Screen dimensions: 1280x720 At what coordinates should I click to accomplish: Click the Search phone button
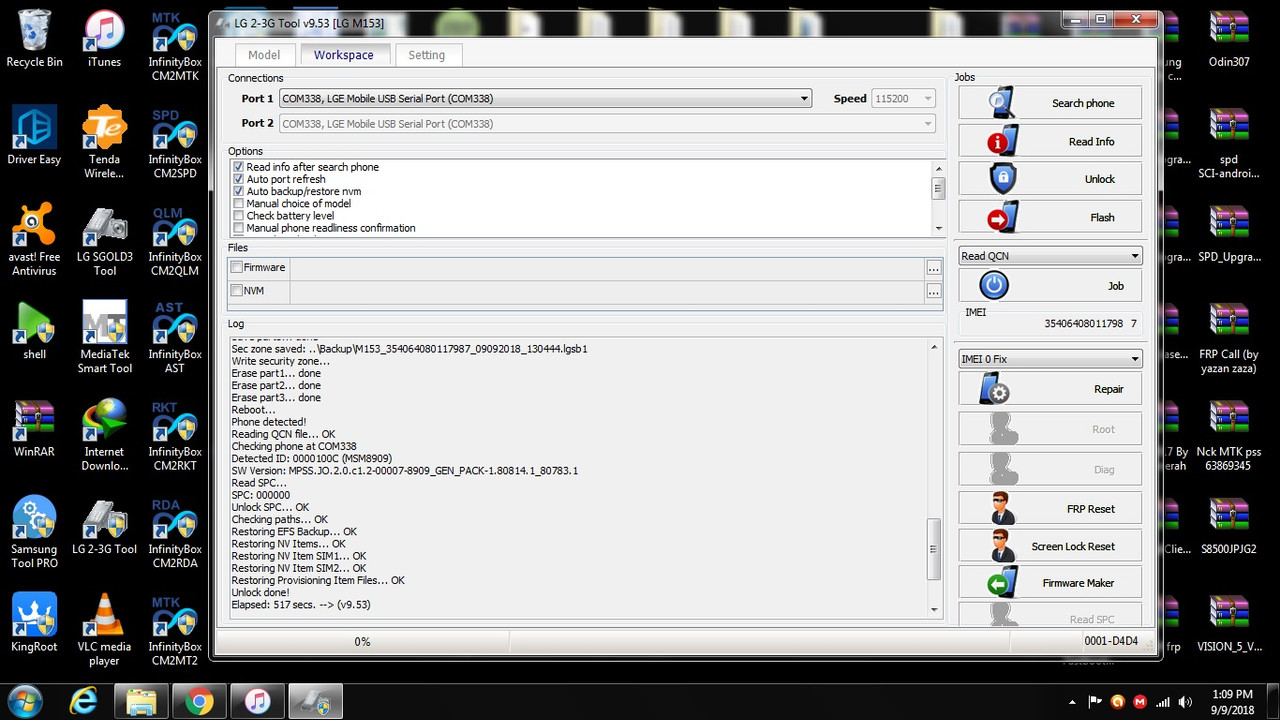1050,103
